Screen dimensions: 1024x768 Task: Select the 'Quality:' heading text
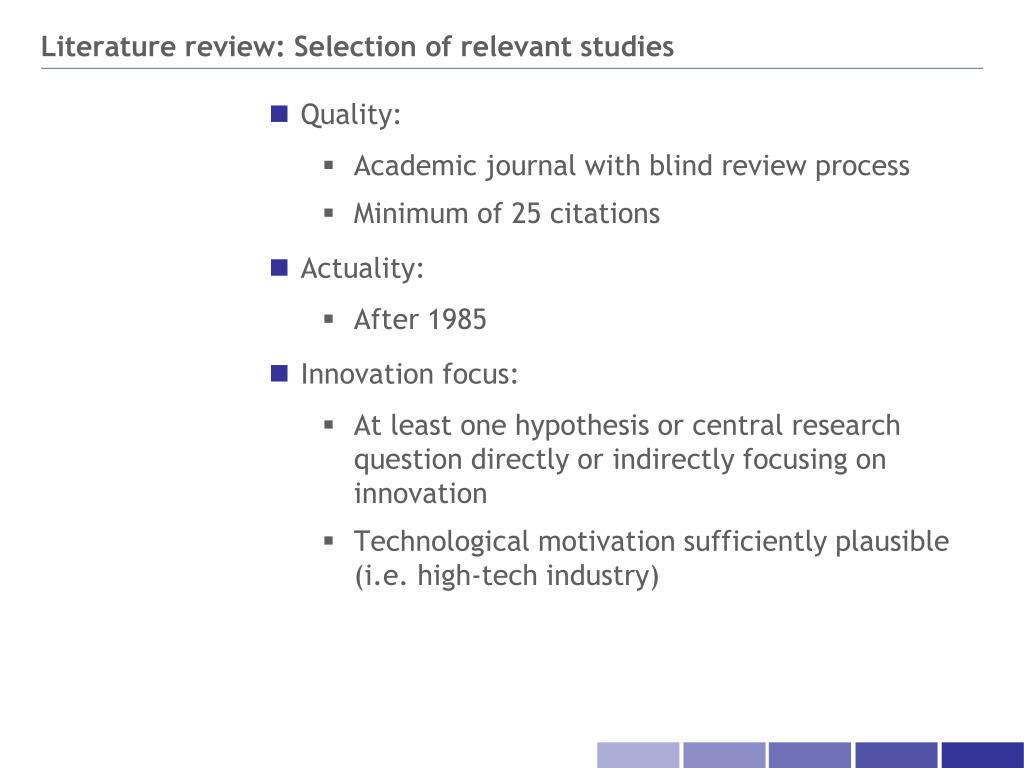tap(351, 115)
